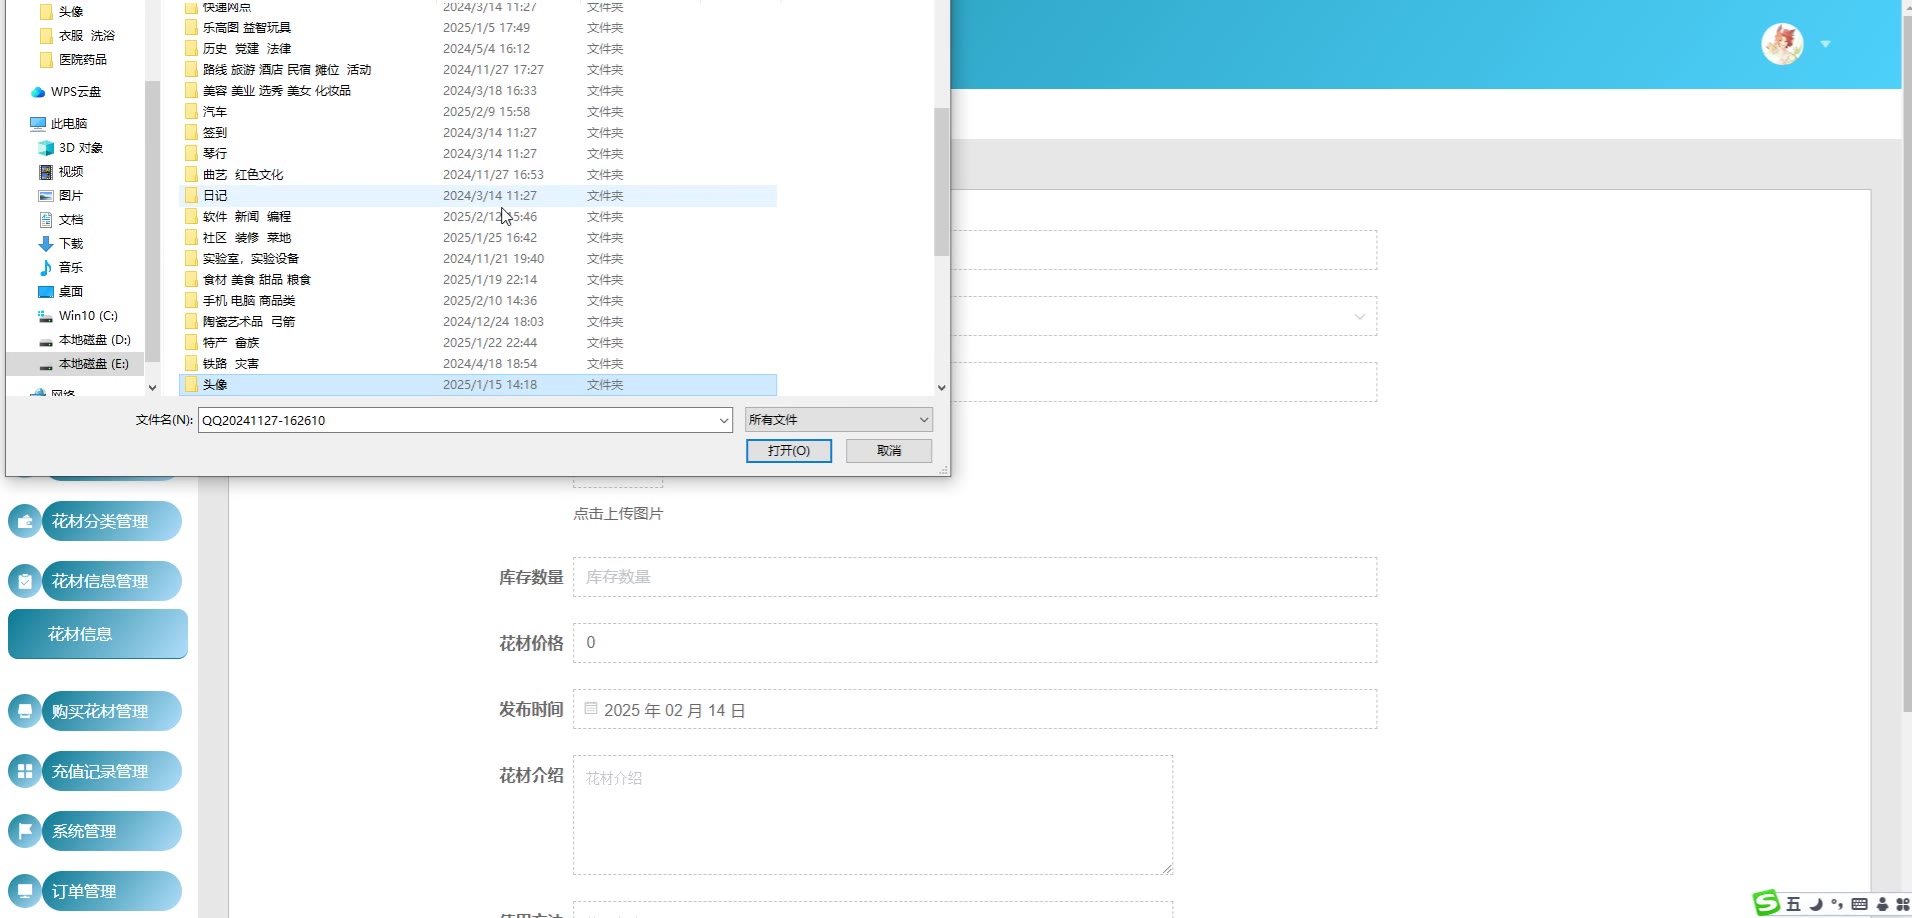The image size is (1912, 918).
Task: Open the 花材信息 submenu item
Action: tap(98, 634)
